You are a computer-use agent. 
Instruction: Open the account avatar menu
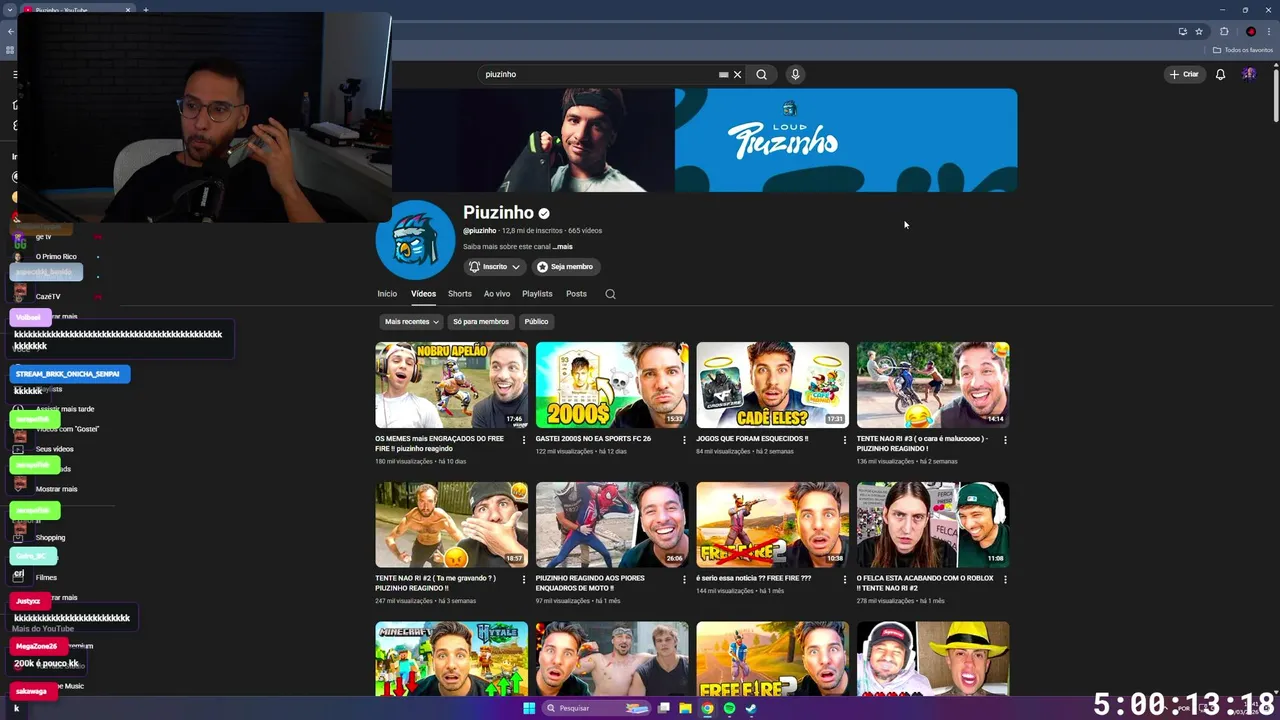tap(1249, 74)
